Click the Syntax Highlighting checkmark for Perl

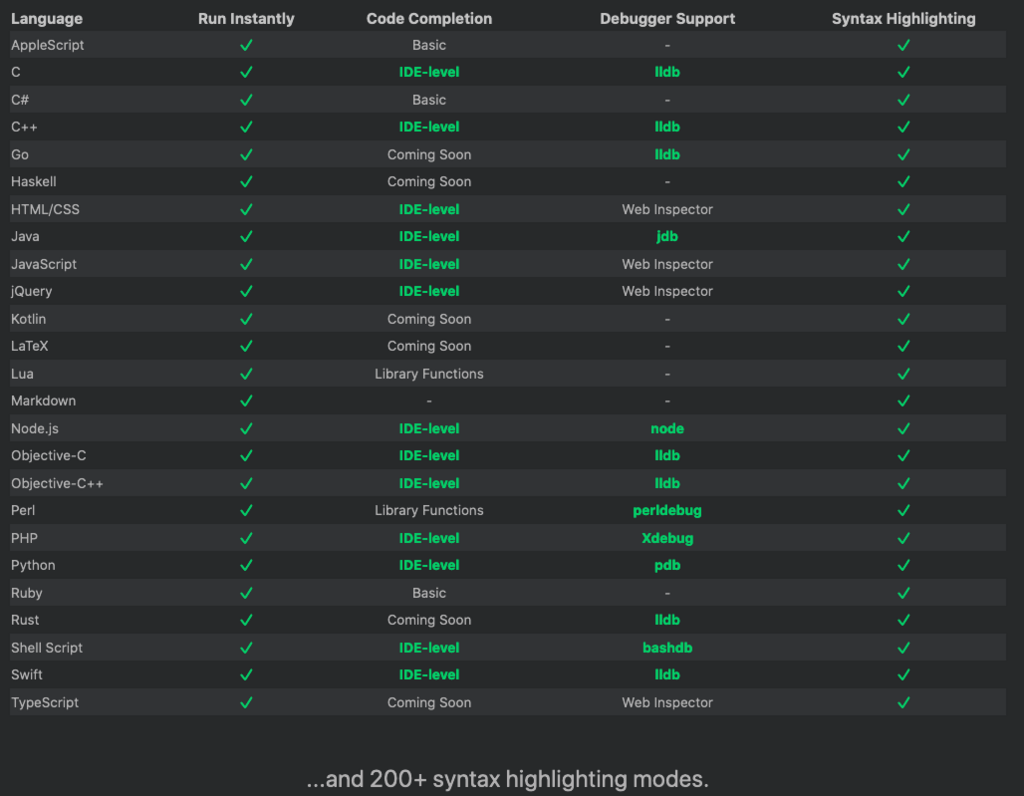point(904,511)
